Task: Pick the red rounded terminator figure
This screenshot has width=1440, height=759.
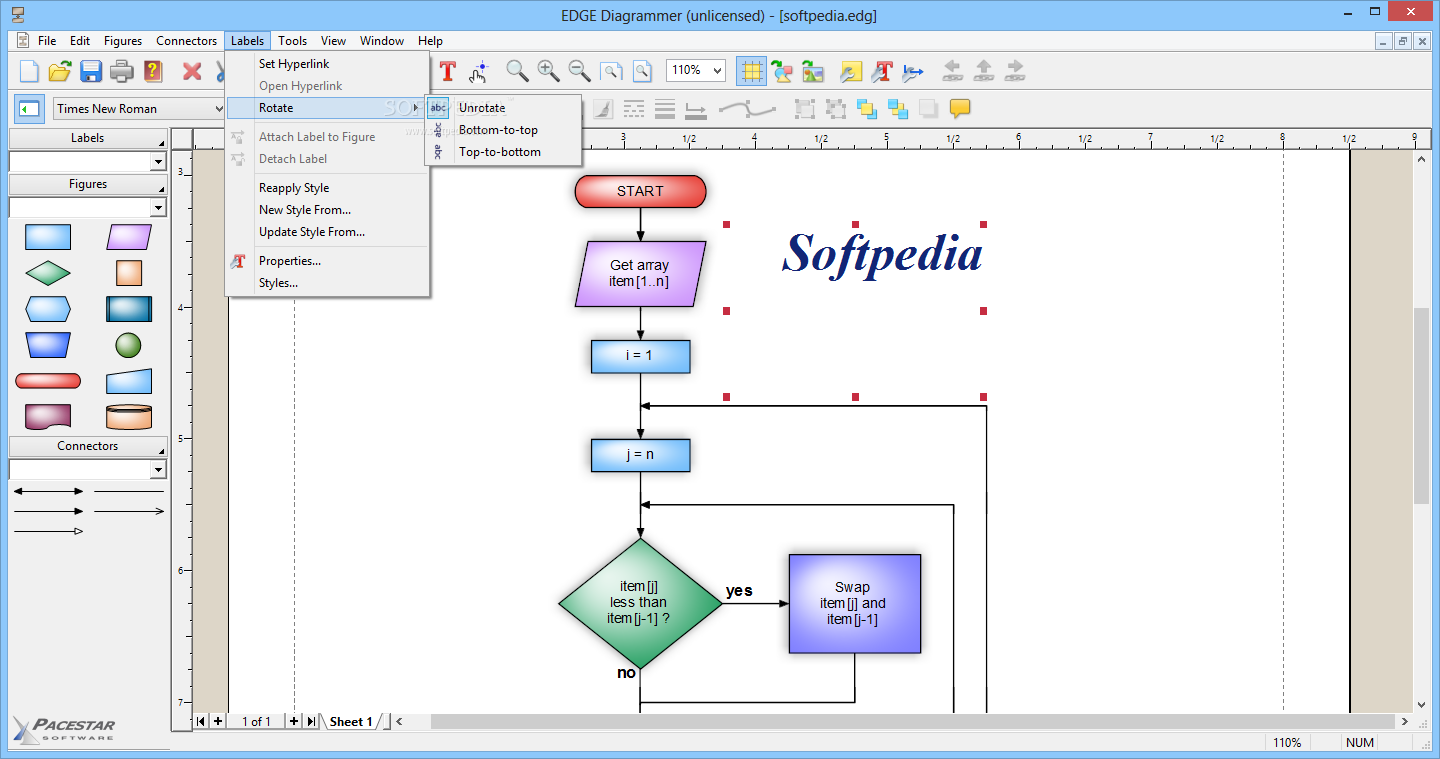Action: [48, 381]
